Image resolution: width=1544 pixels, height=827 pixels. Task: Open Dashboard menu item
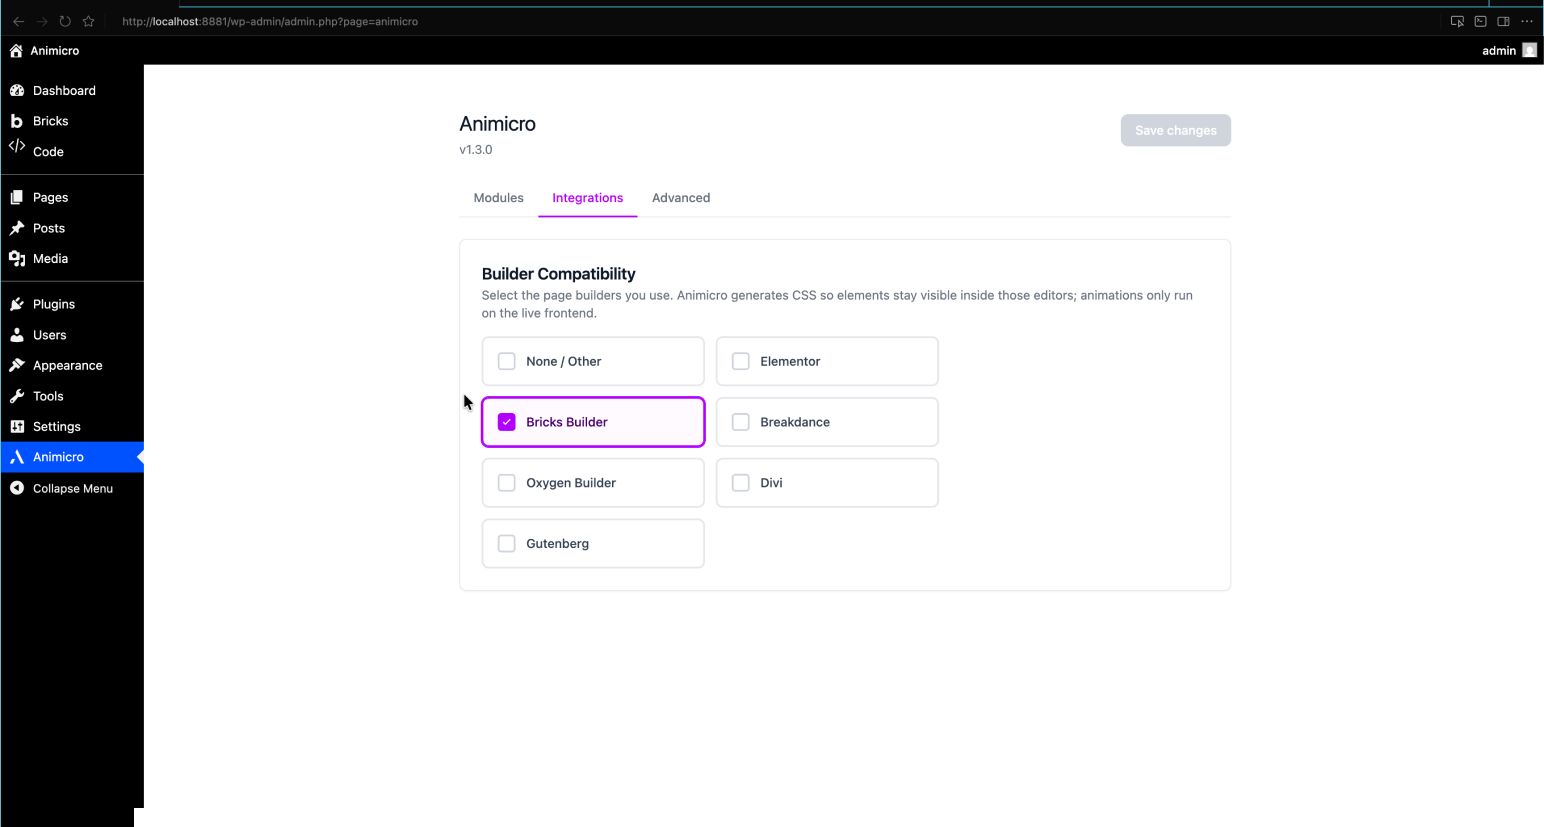(72, 90)
